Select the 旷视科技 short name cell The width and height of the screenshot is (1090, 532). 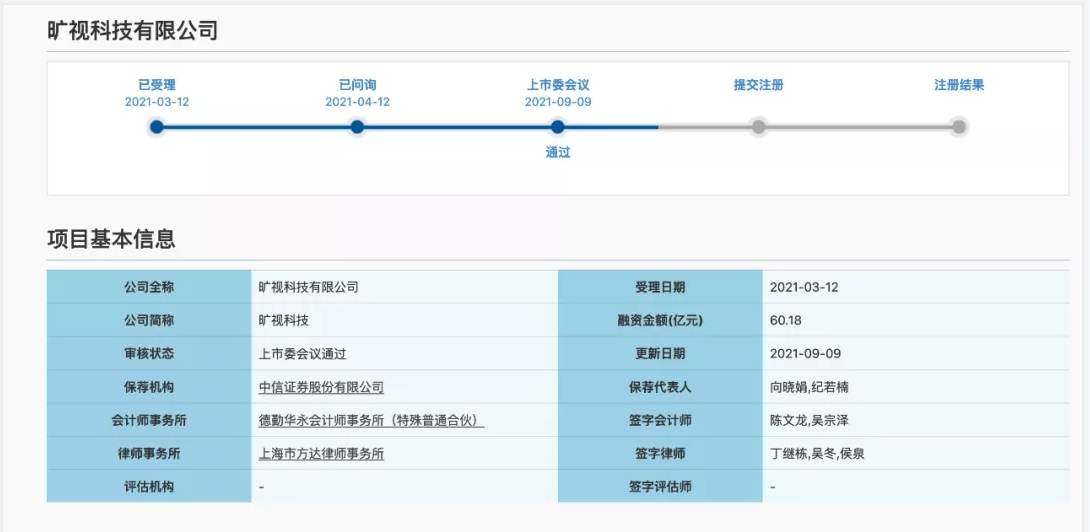[x=405, y=321]
